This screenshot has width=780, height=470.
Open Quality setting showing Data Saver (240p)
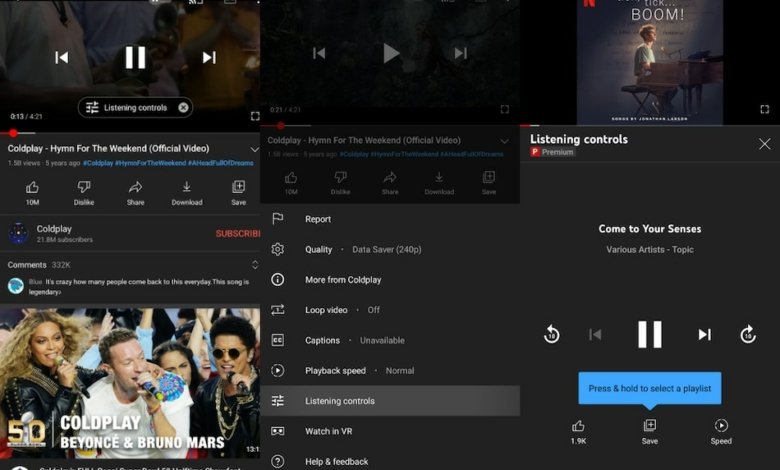tap(390, 249)
